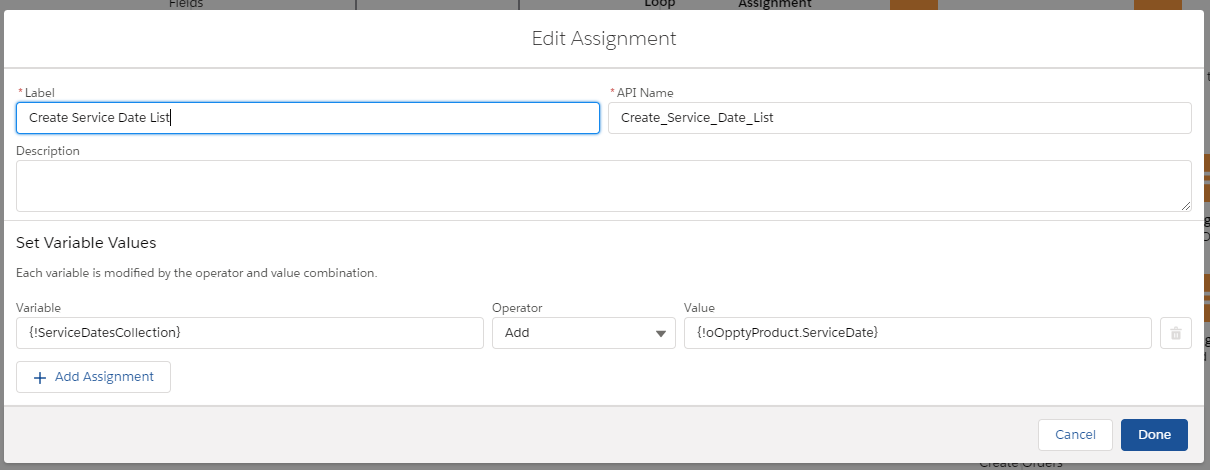
Task: Click the Operator dropdown arrow
Action: pyautogui.click(x=660, y=334)
